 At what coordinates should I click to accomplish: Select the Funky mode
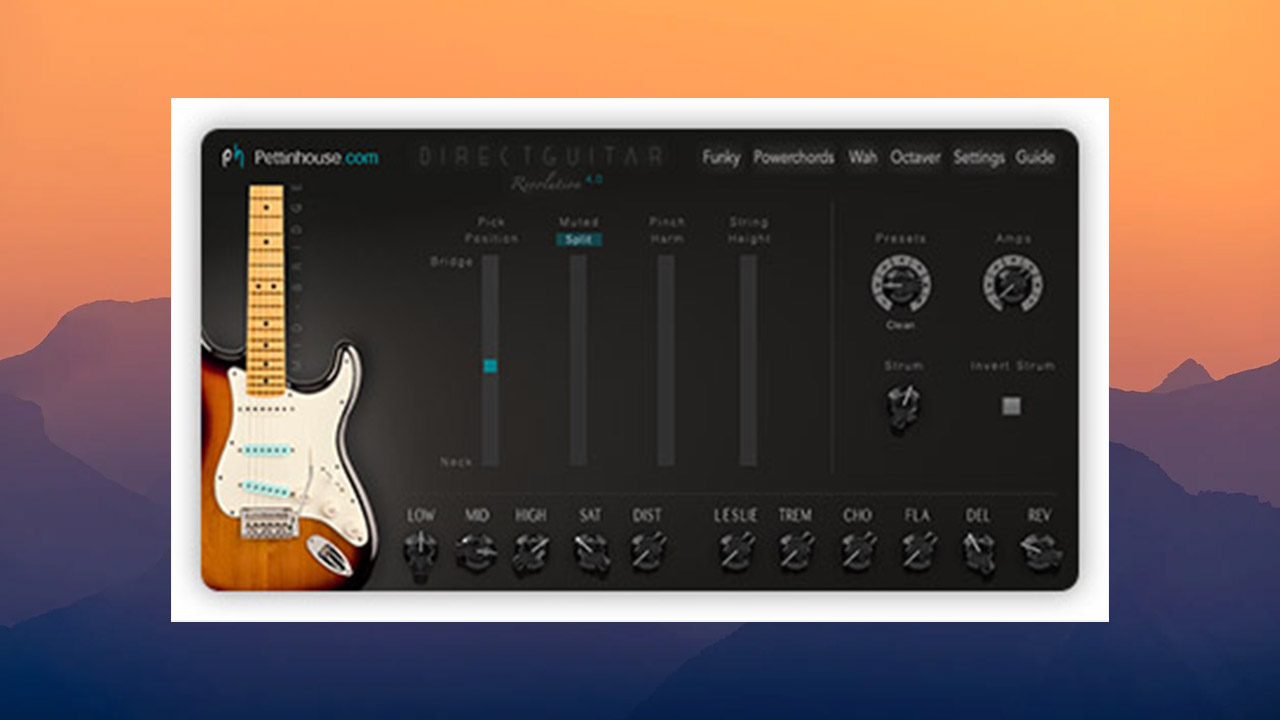(721, 158)
